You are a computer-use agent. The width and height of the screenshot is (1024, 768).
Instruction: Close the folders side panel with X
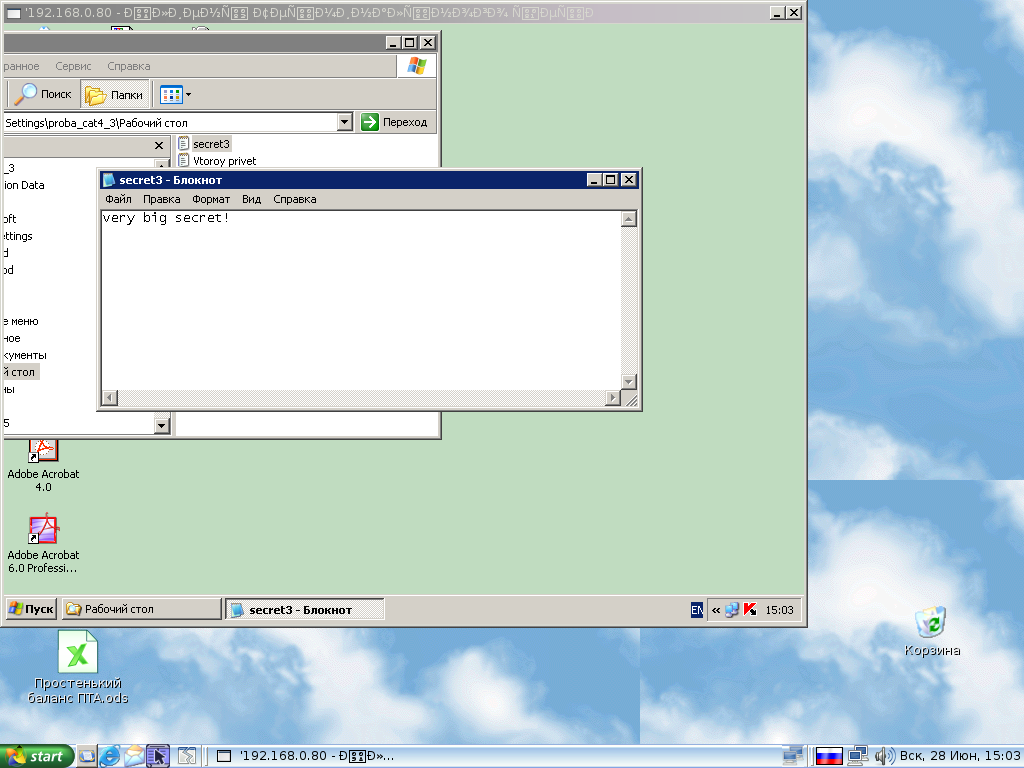[x=158, y=146]
